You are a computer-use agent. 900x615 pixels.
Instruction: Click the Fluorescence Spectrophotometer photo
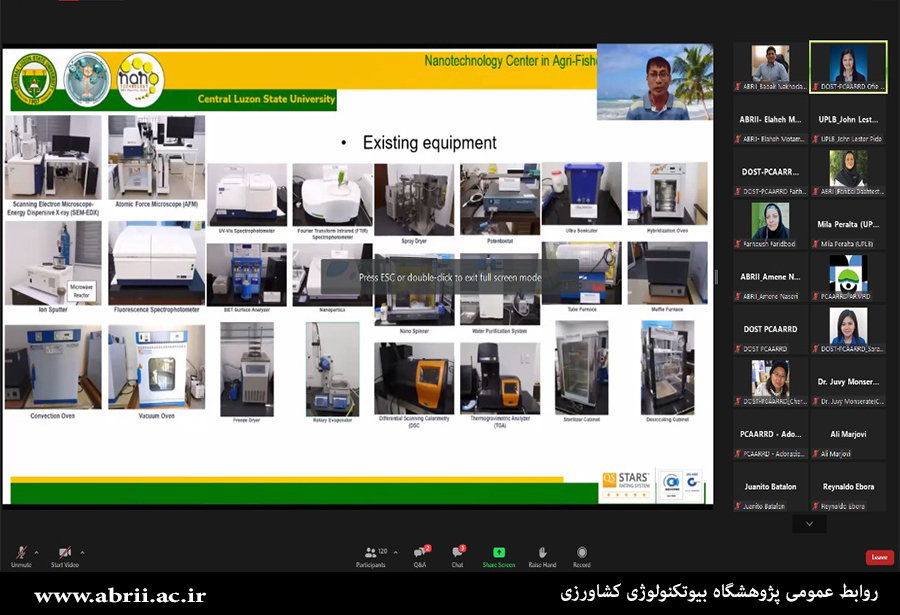157,263
